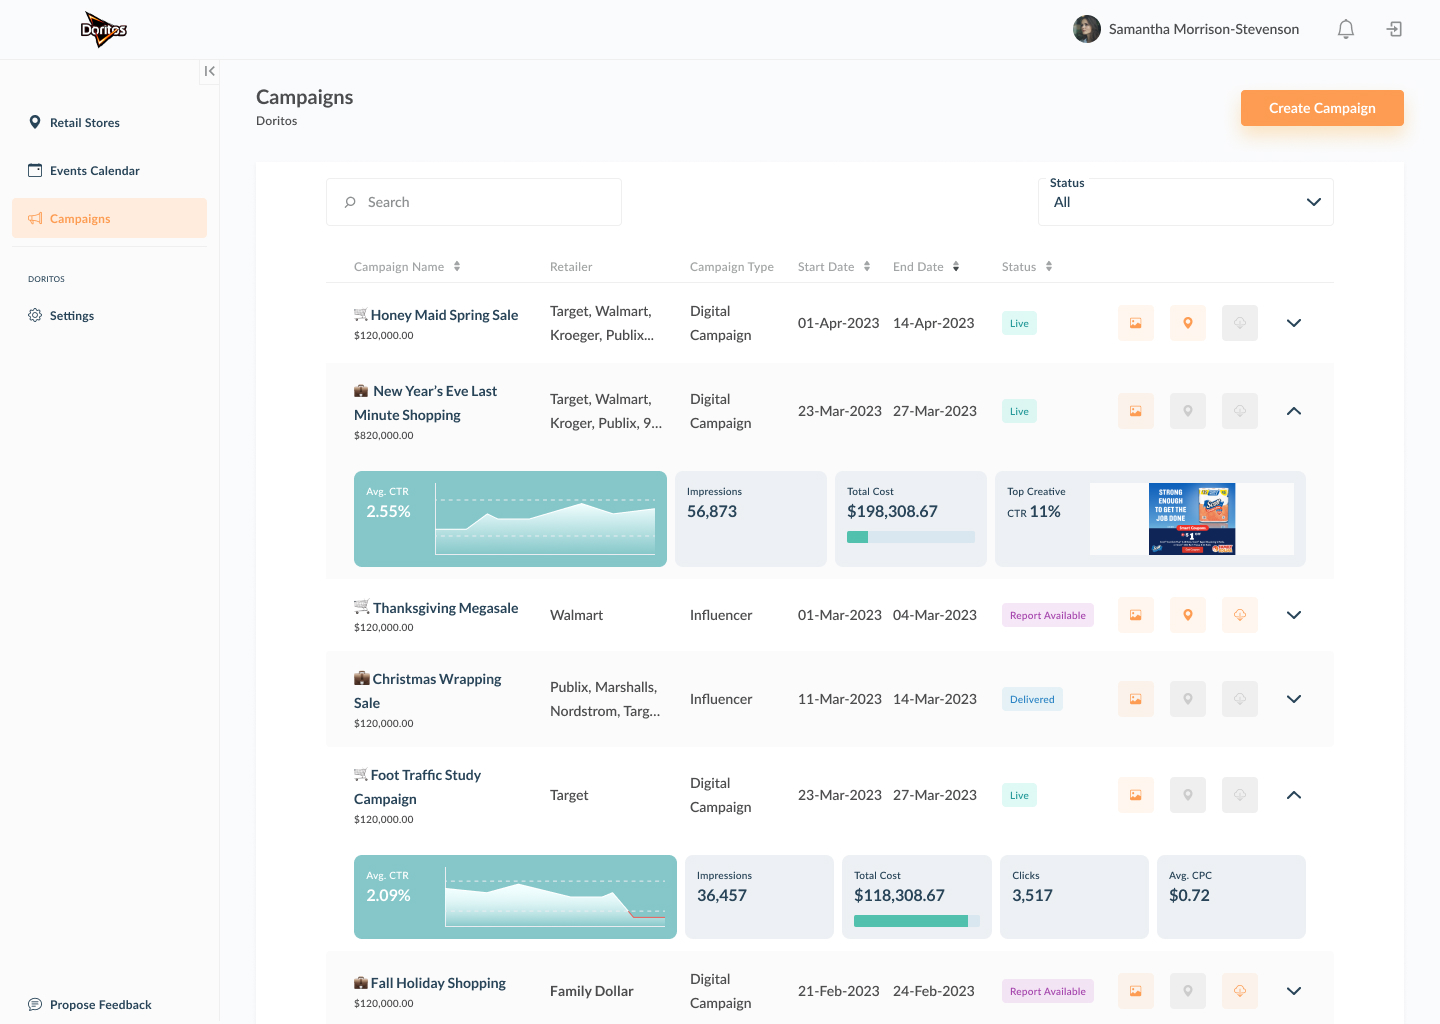The width and height of the screenshot is (1440, 1024).
Task: Collapse New Year's Eve Last Minute Shopping row
Action: coord(1294,411)
